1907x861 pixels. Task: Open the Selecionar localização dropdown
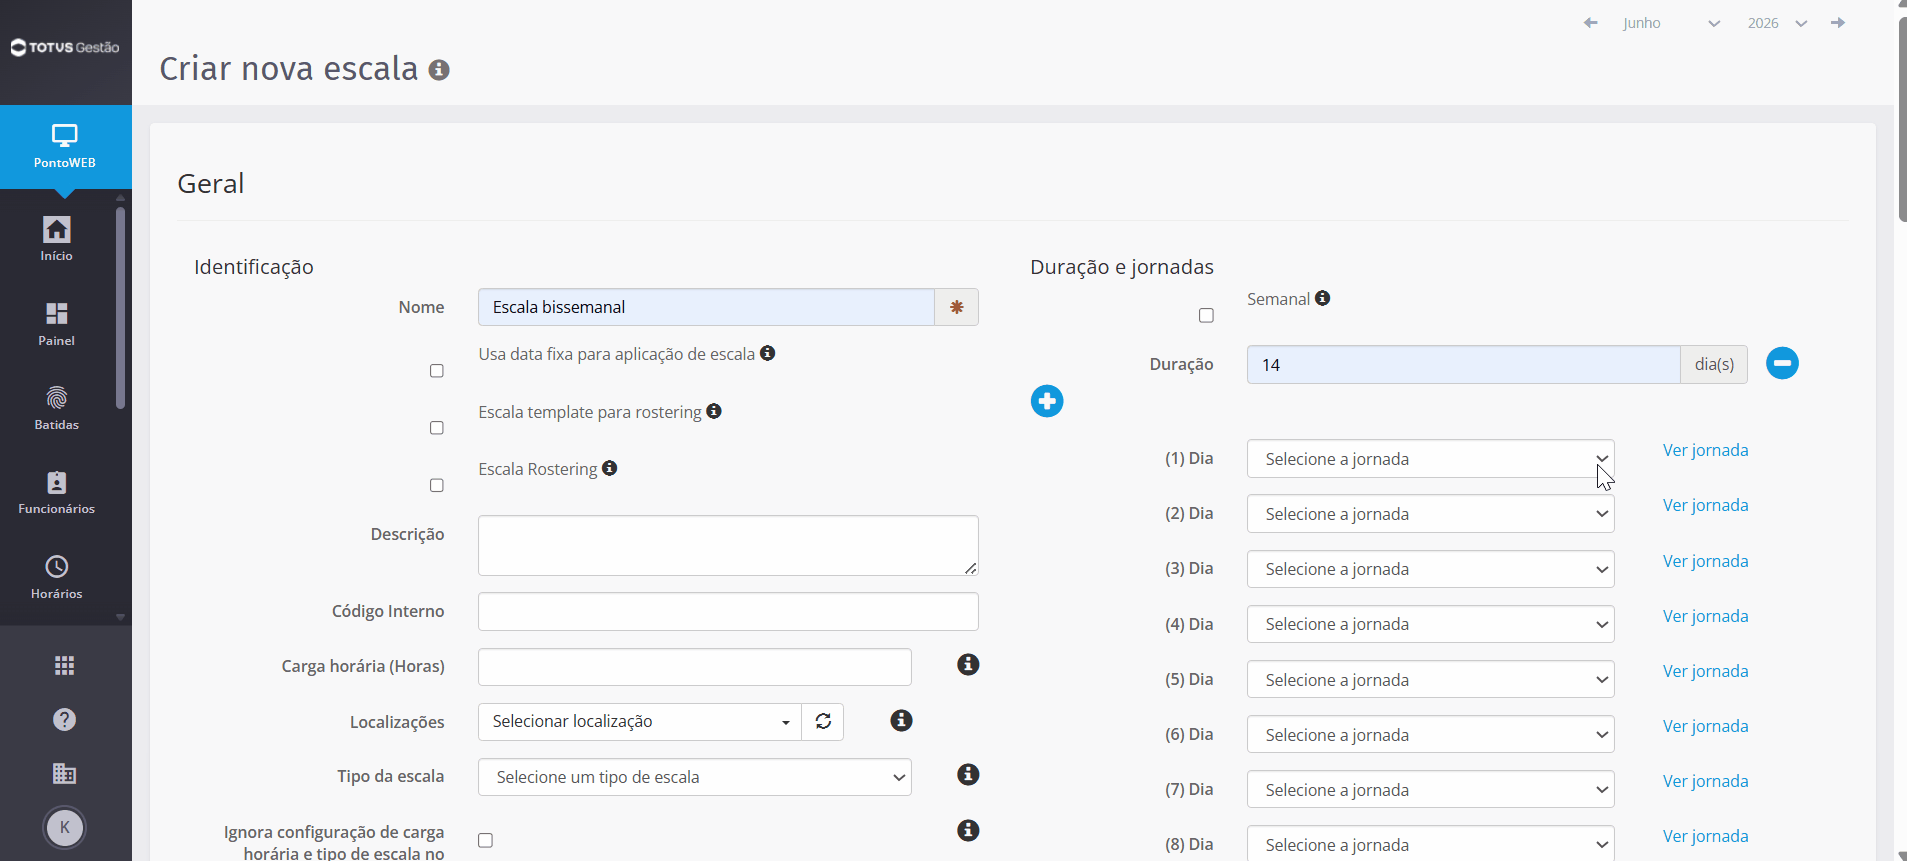tap(640, 722)
